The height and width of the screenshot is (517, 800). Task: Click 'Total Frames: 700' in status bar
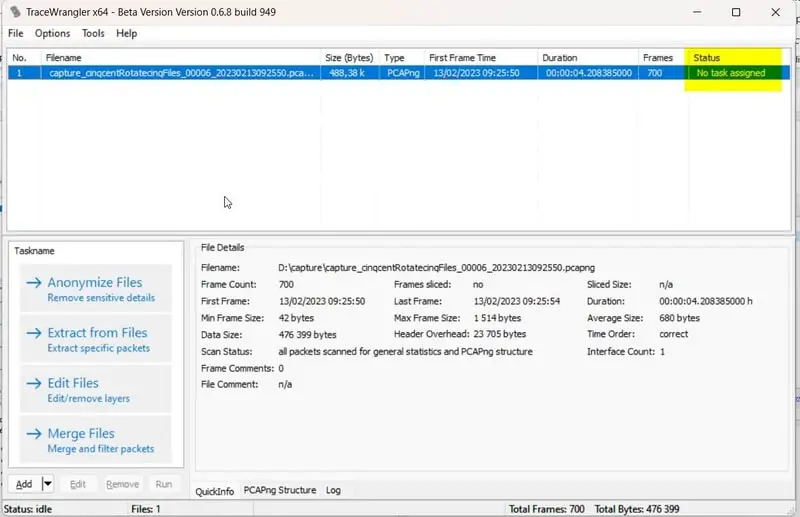coord(546,509)
